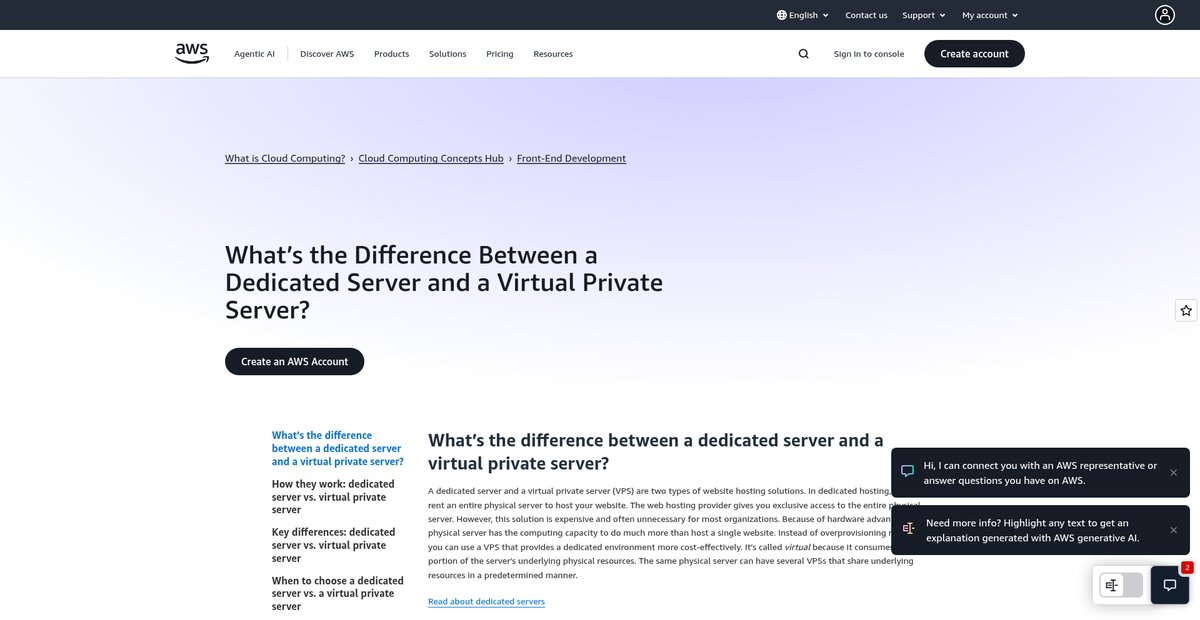The height and width of the screenshot is (620, 1200).
Task: Jump to 'How they work' sidebar section
Action: [x=333, y=497]
